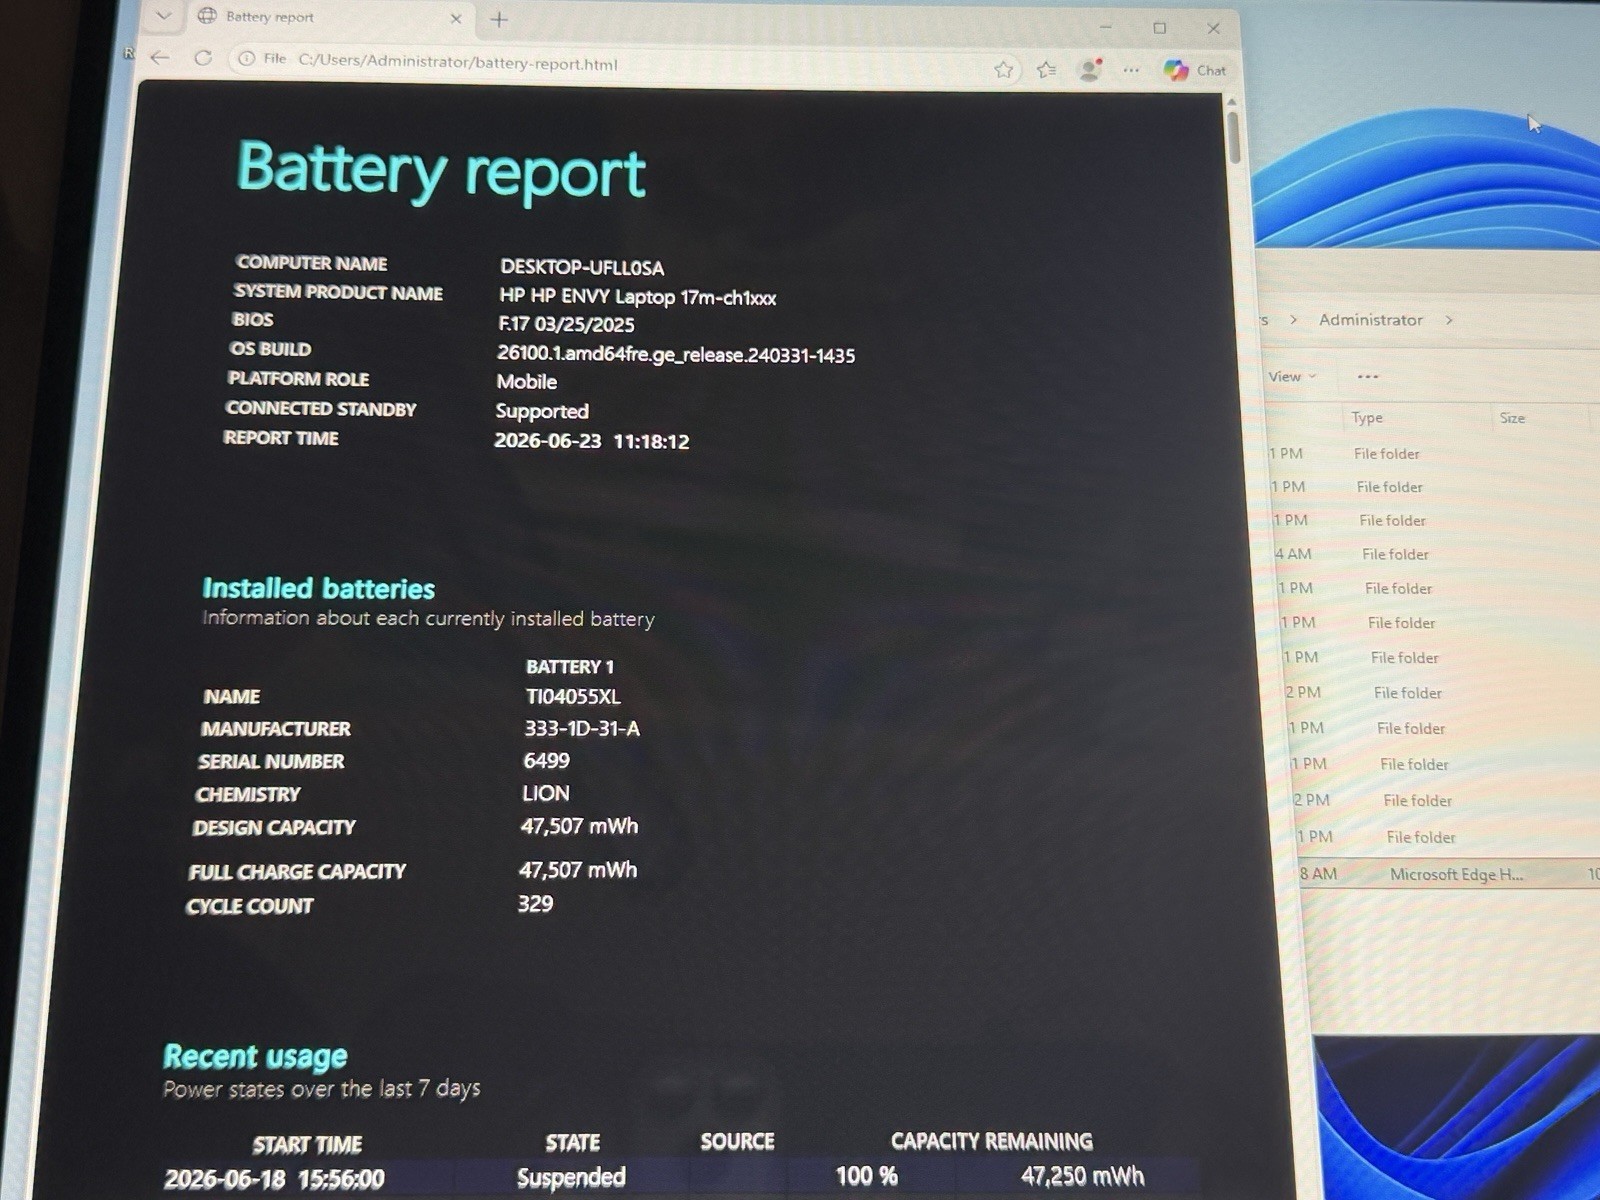
Task: Close the Battery report tab
Action: (x=455, y=18)
